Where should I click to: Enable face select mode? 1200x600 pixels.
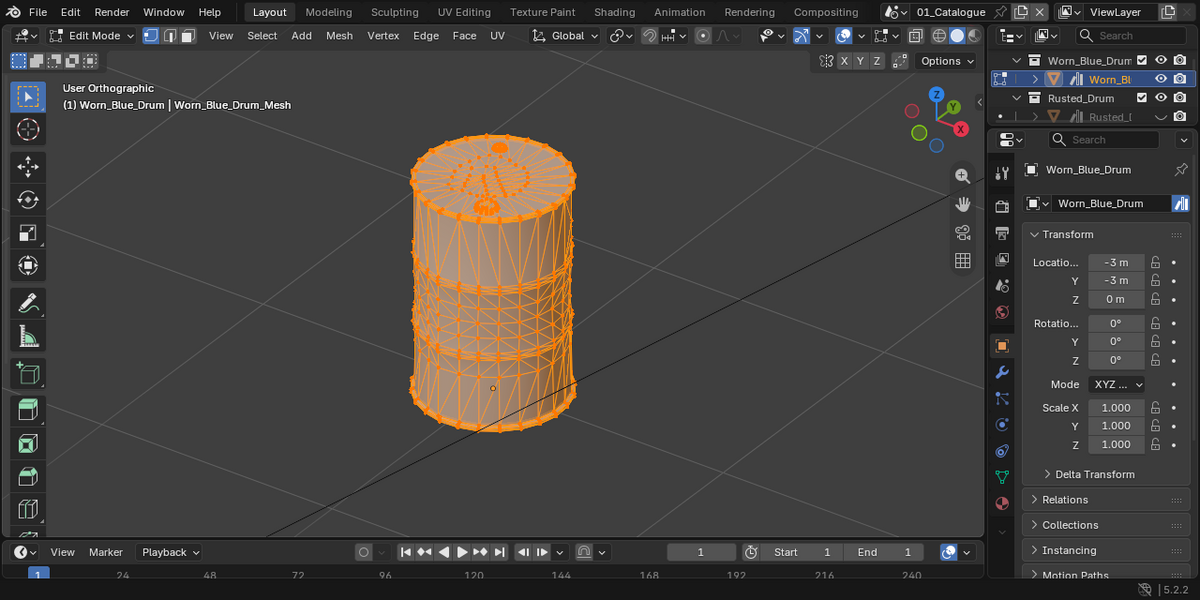point(189,35)
